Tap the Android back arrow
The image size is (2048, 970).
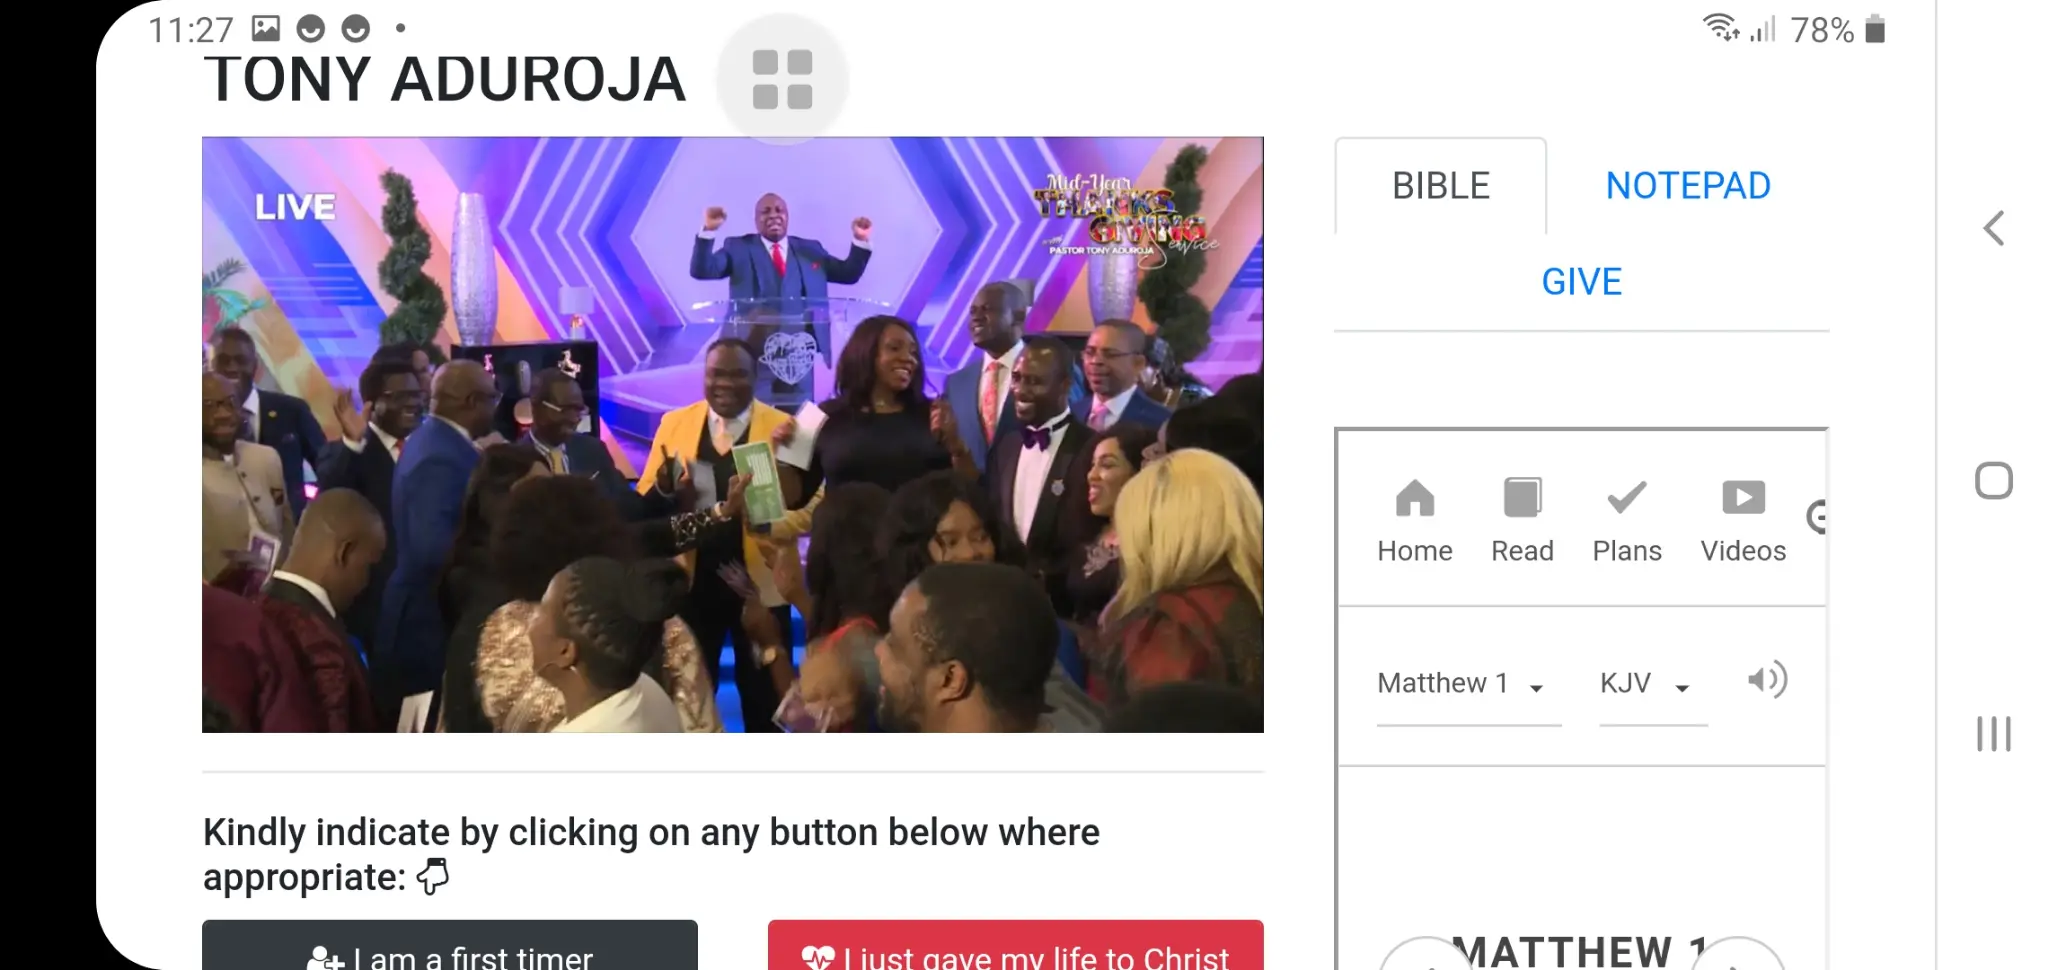(x=1993, y=229)
